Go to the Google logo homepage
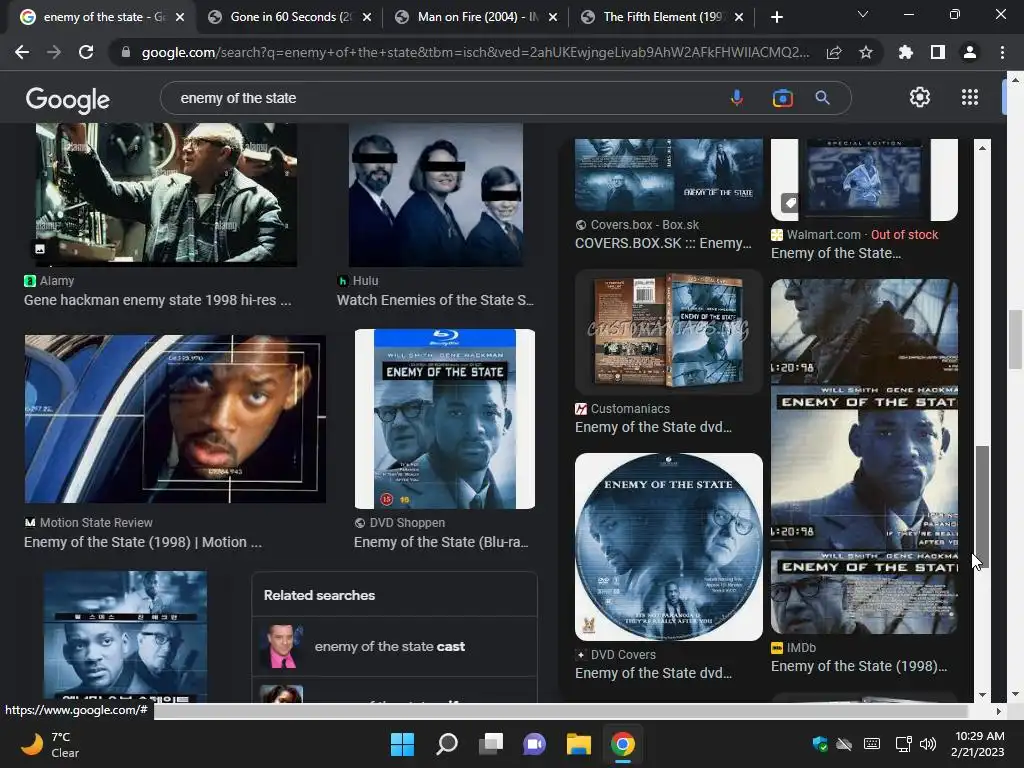 tap(68, 99)
